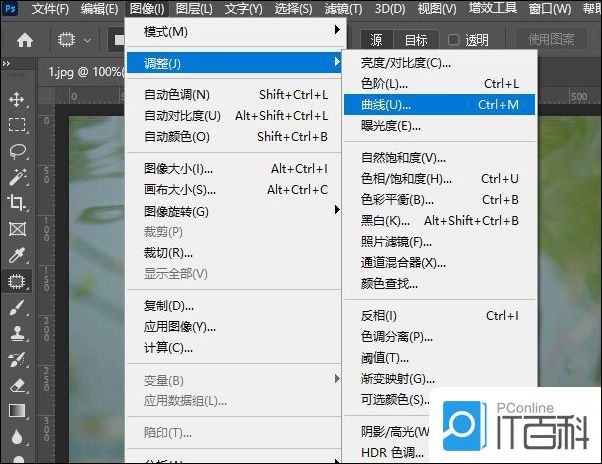Select the Eyedropper tool

coord(18,255)
